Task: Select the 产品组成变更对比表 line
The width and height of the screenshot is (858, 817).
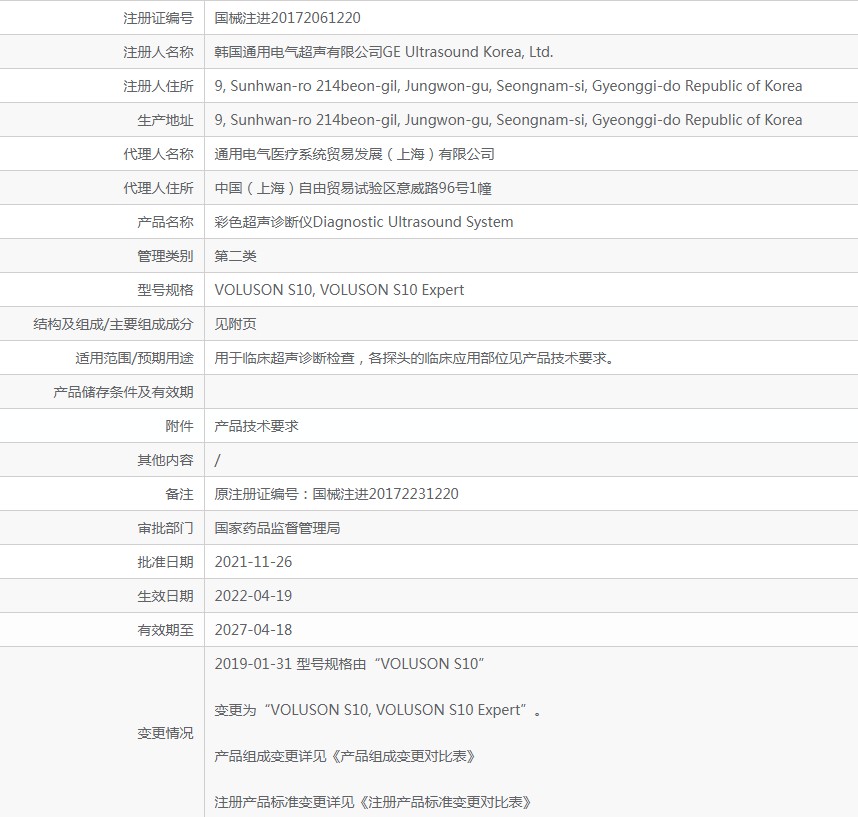Action: [x=345, y=756]
